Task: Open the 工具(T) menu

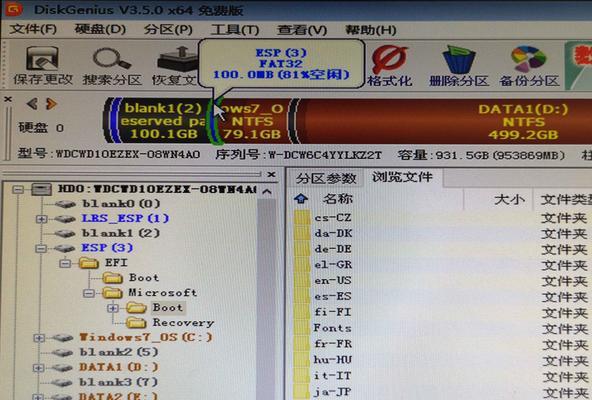Action: tap(235, 29)
